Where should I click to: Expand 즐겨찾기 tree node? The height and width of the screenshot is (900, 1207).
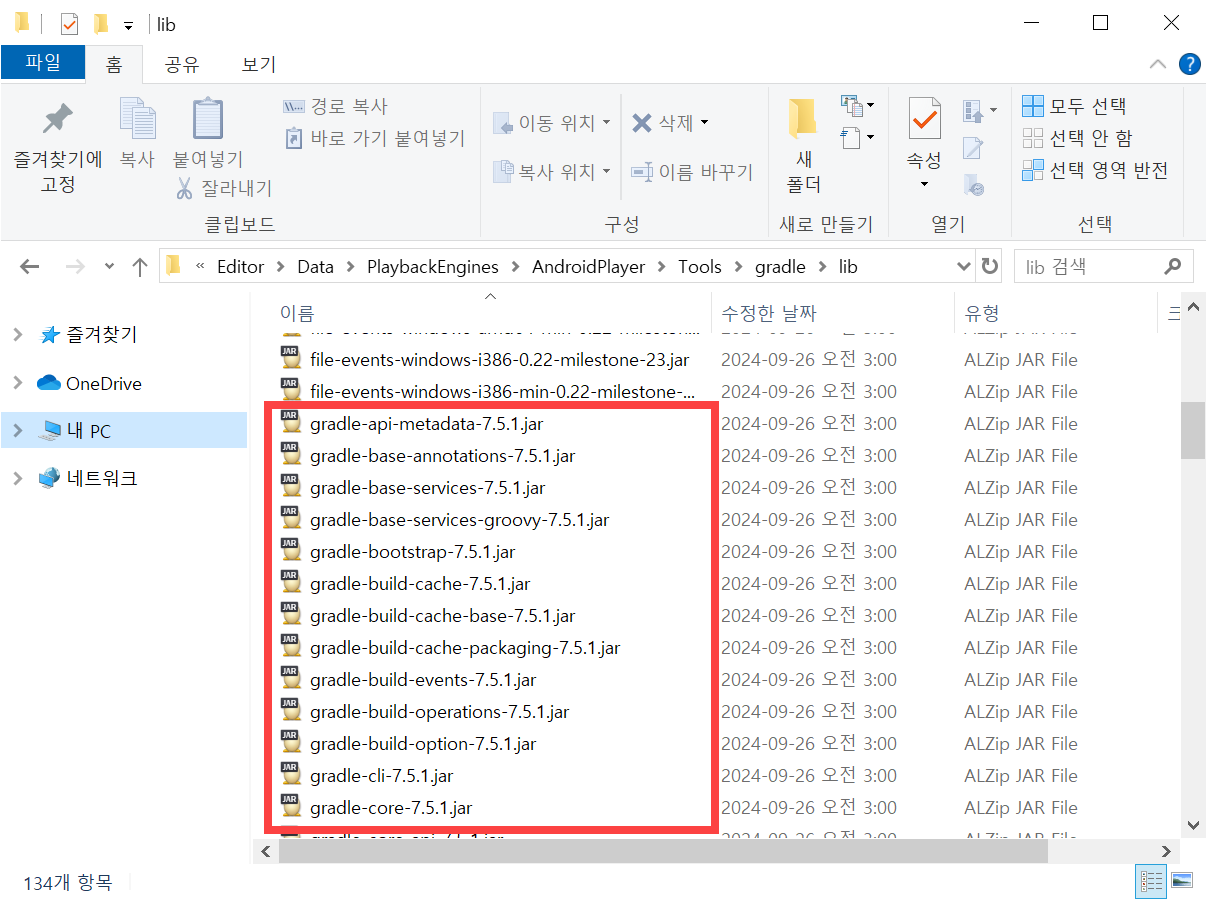[18, 335]
